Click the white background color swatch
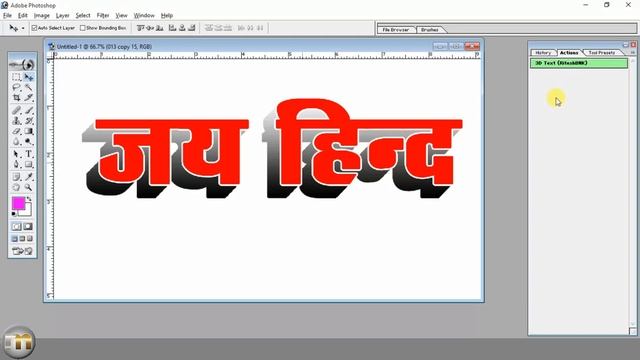Screen dimensions: 640x360 point(27,211)
